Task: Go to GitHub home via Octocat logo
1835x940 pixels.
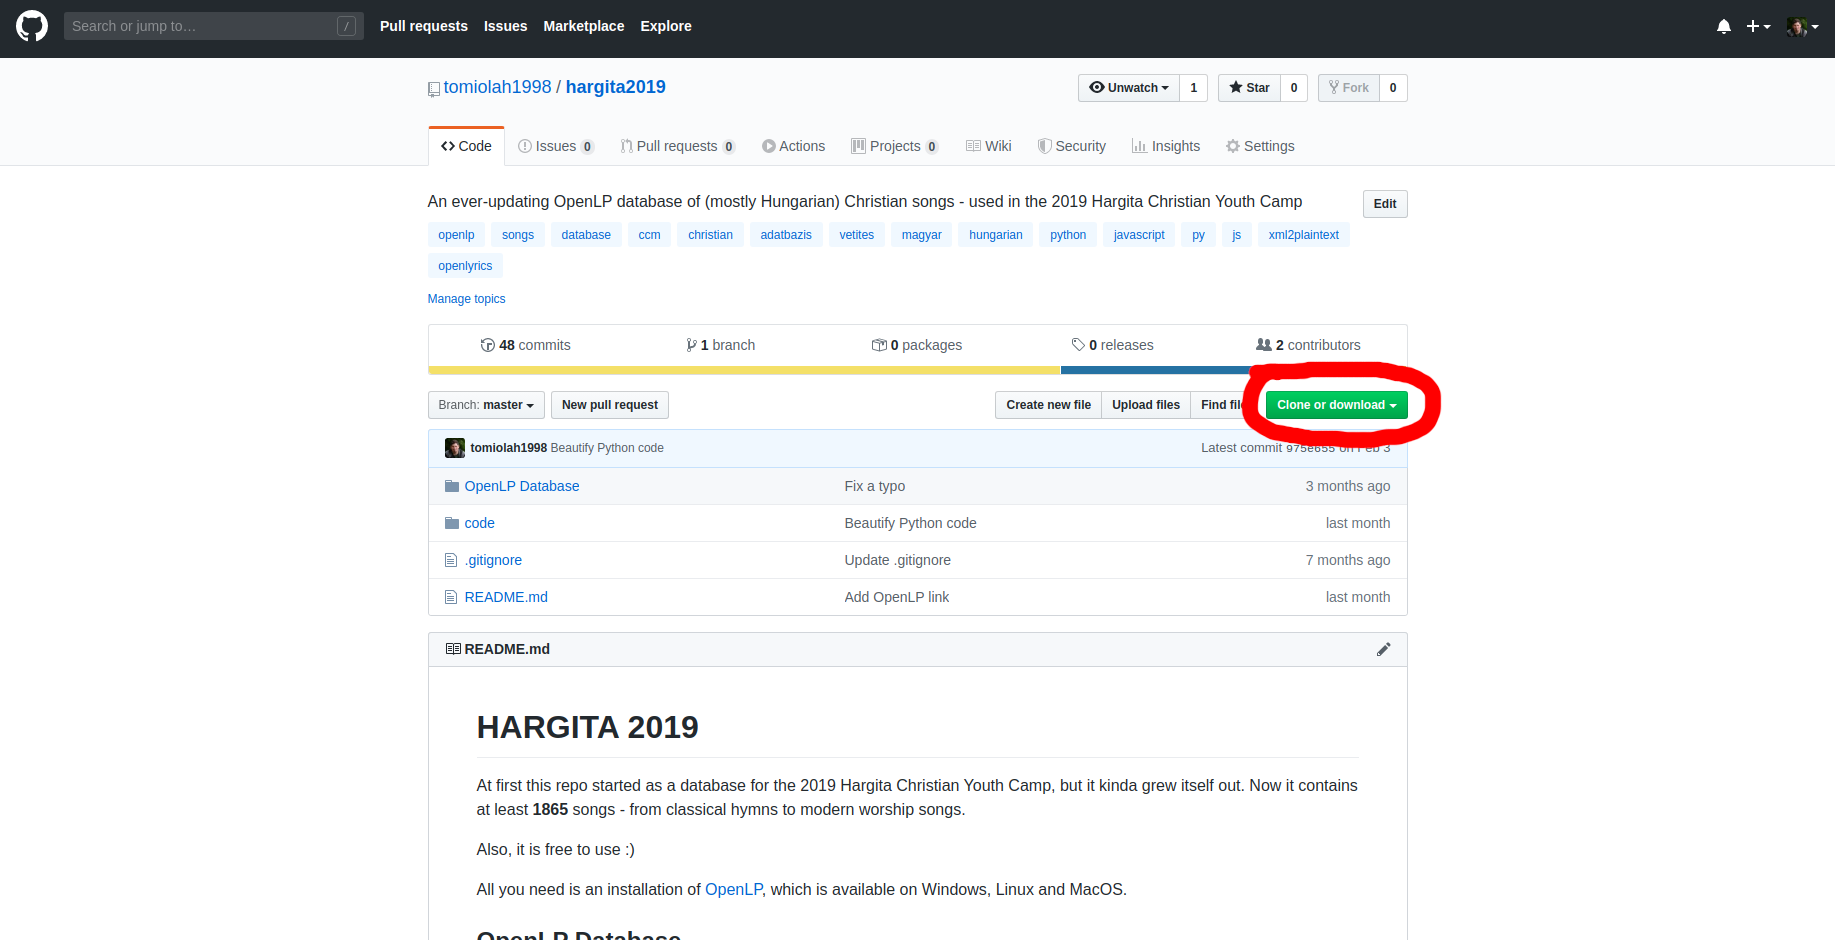Action: [x=32, y=26]
